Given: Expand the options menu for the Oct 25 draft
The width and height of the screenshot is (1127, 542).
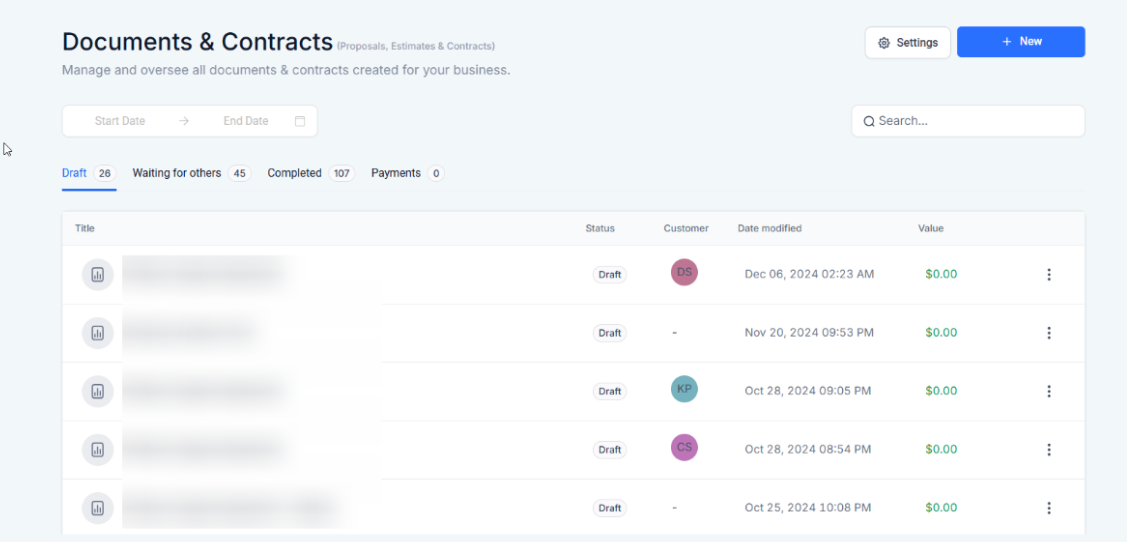Looking at the screenshot, I should 1048,508.
